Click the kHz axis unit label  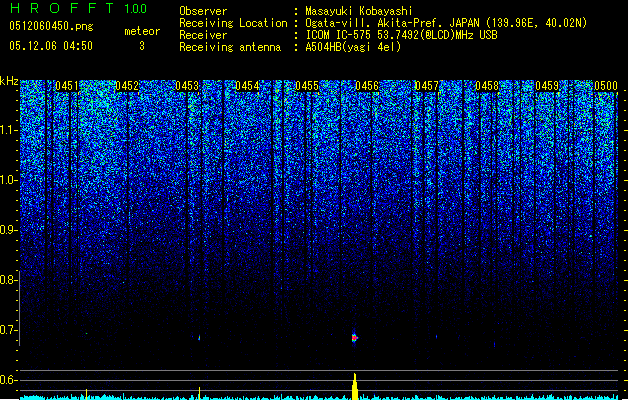(9, 81)
